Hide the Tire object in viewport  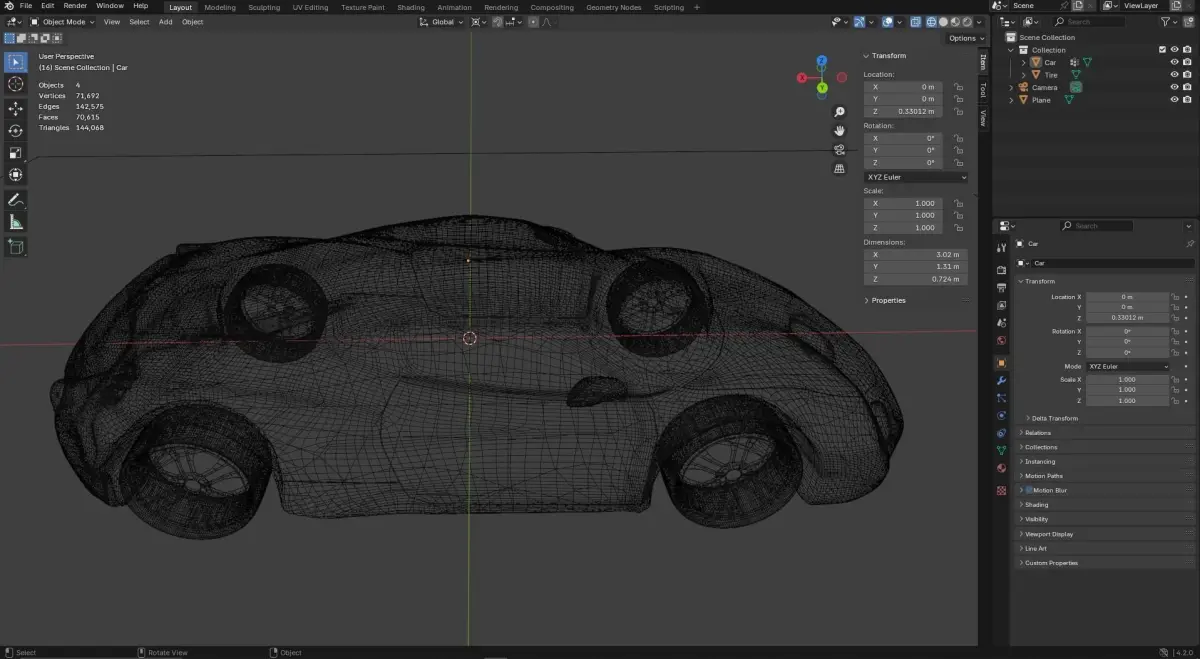1174,75
